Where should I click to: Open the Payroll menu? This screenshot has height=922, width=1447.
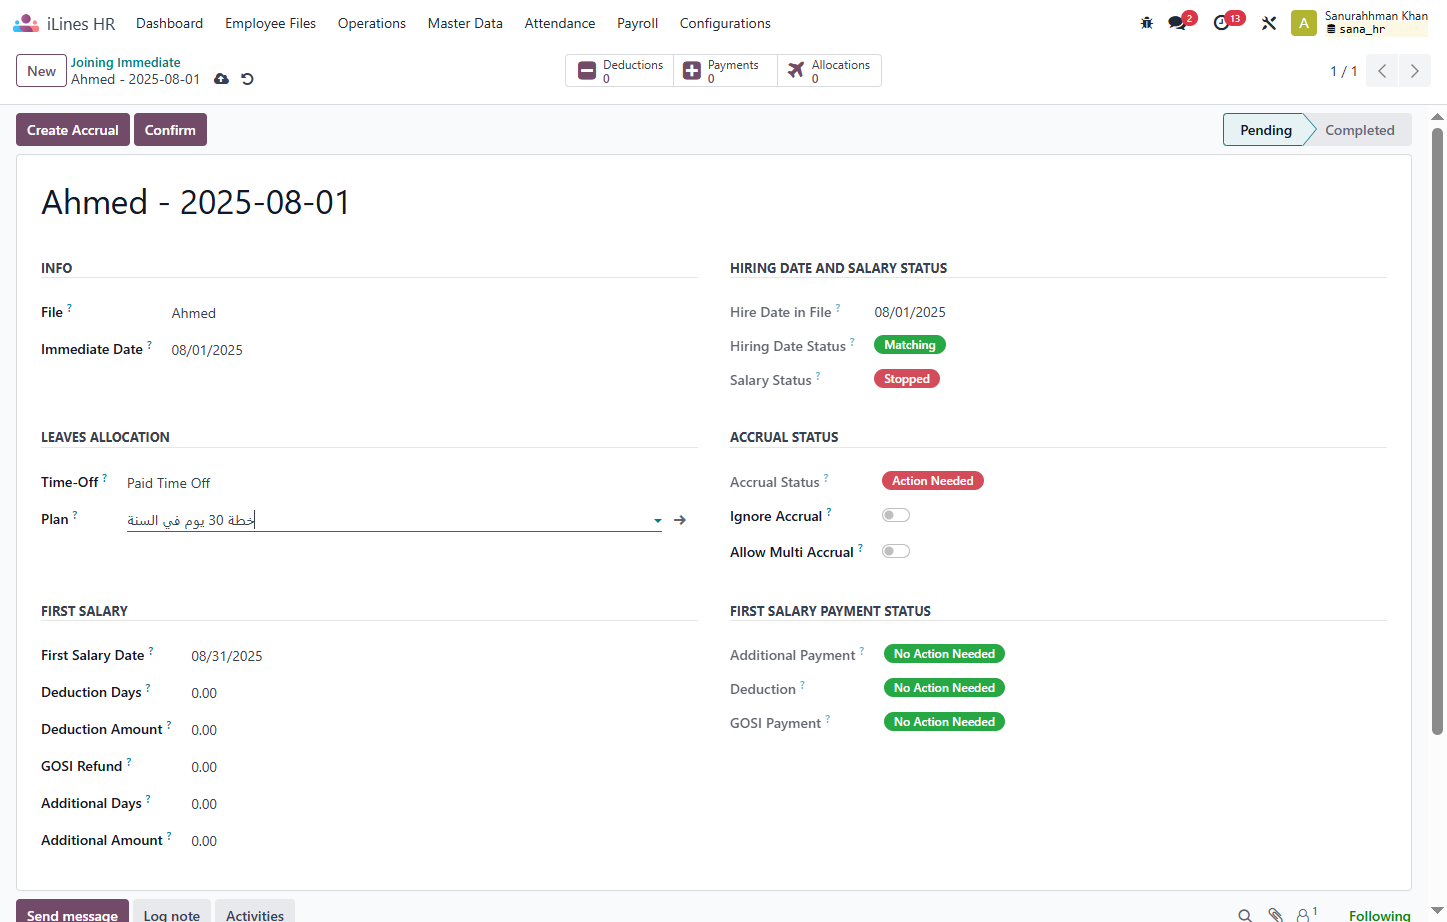637,23
